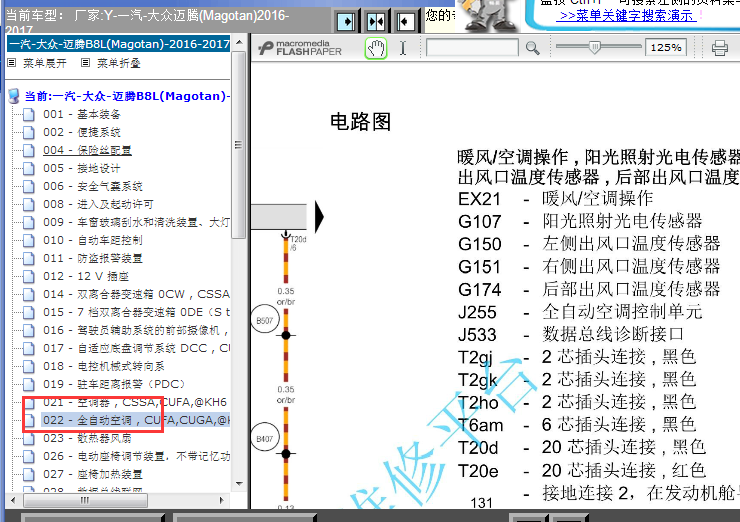
Task: Click the search magnifier icon
Action: point(533,48)
